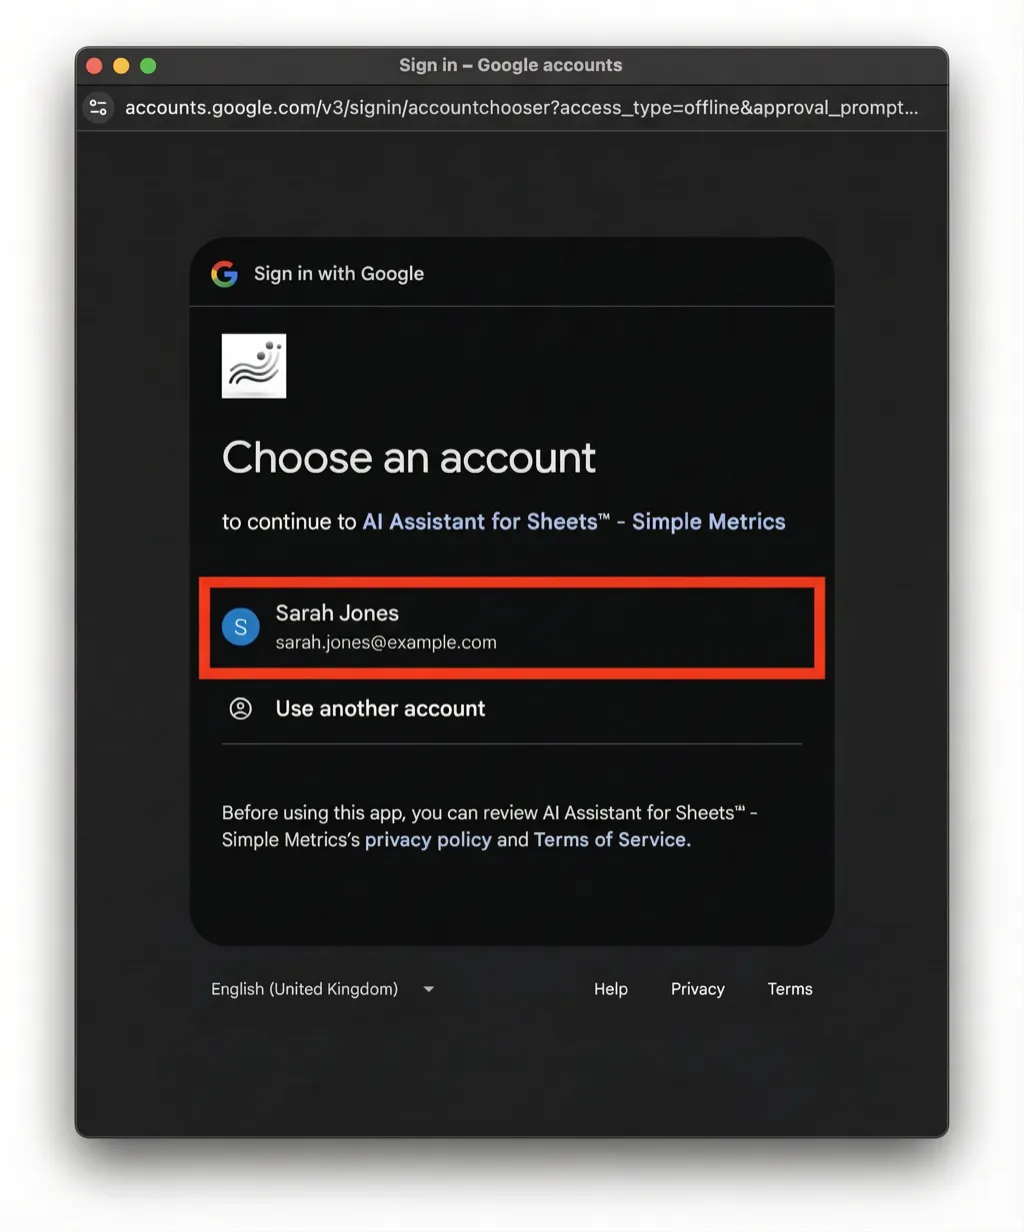The height and width of the screenshot is (1232, 1024).
Task: Click the Privacy link in the footer
Action: click(x=697, y=988)
